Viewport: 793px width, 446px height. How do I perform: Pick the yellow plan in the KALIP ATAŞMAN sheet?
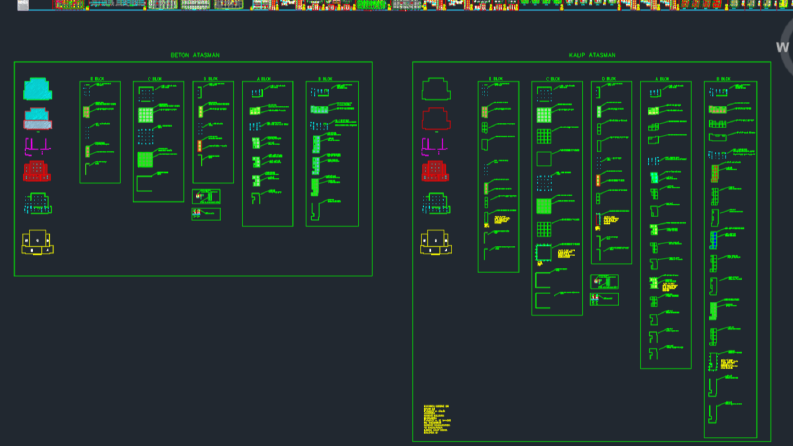click(436, 242)
